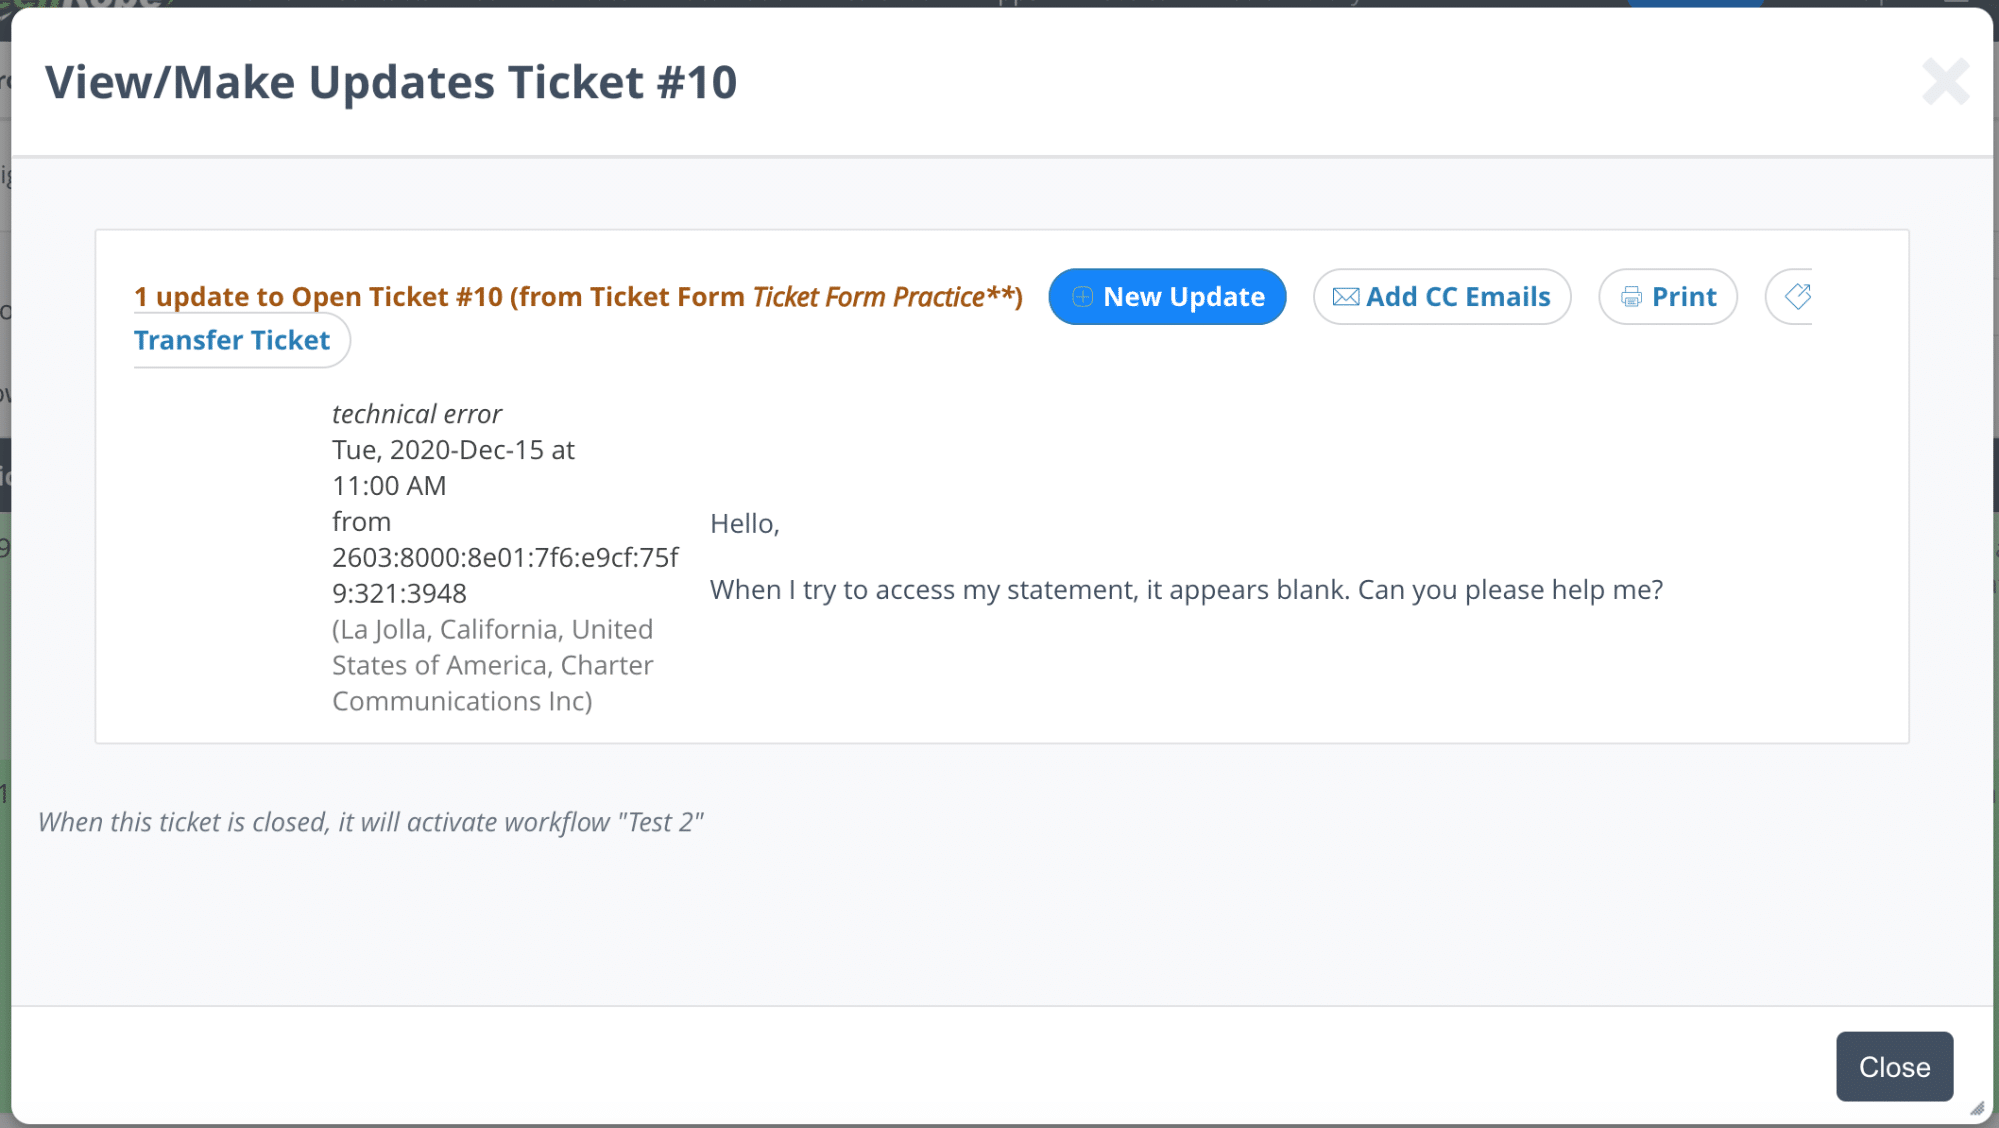The image size is (1999, 1128).
Task: Click the resize grip in dialog corner
Action: point(1977,1108)
